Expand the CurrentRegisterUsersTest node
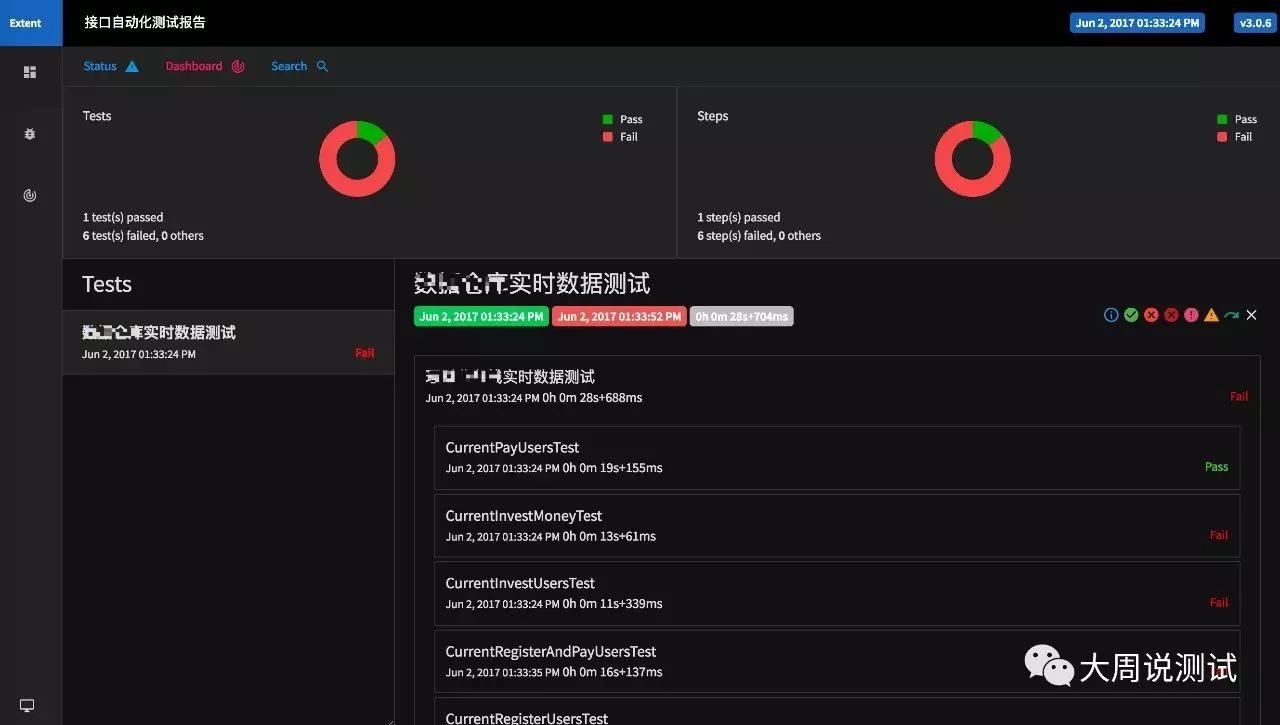The height and width of the screenshot is (725, 1280). pos(837,712)
